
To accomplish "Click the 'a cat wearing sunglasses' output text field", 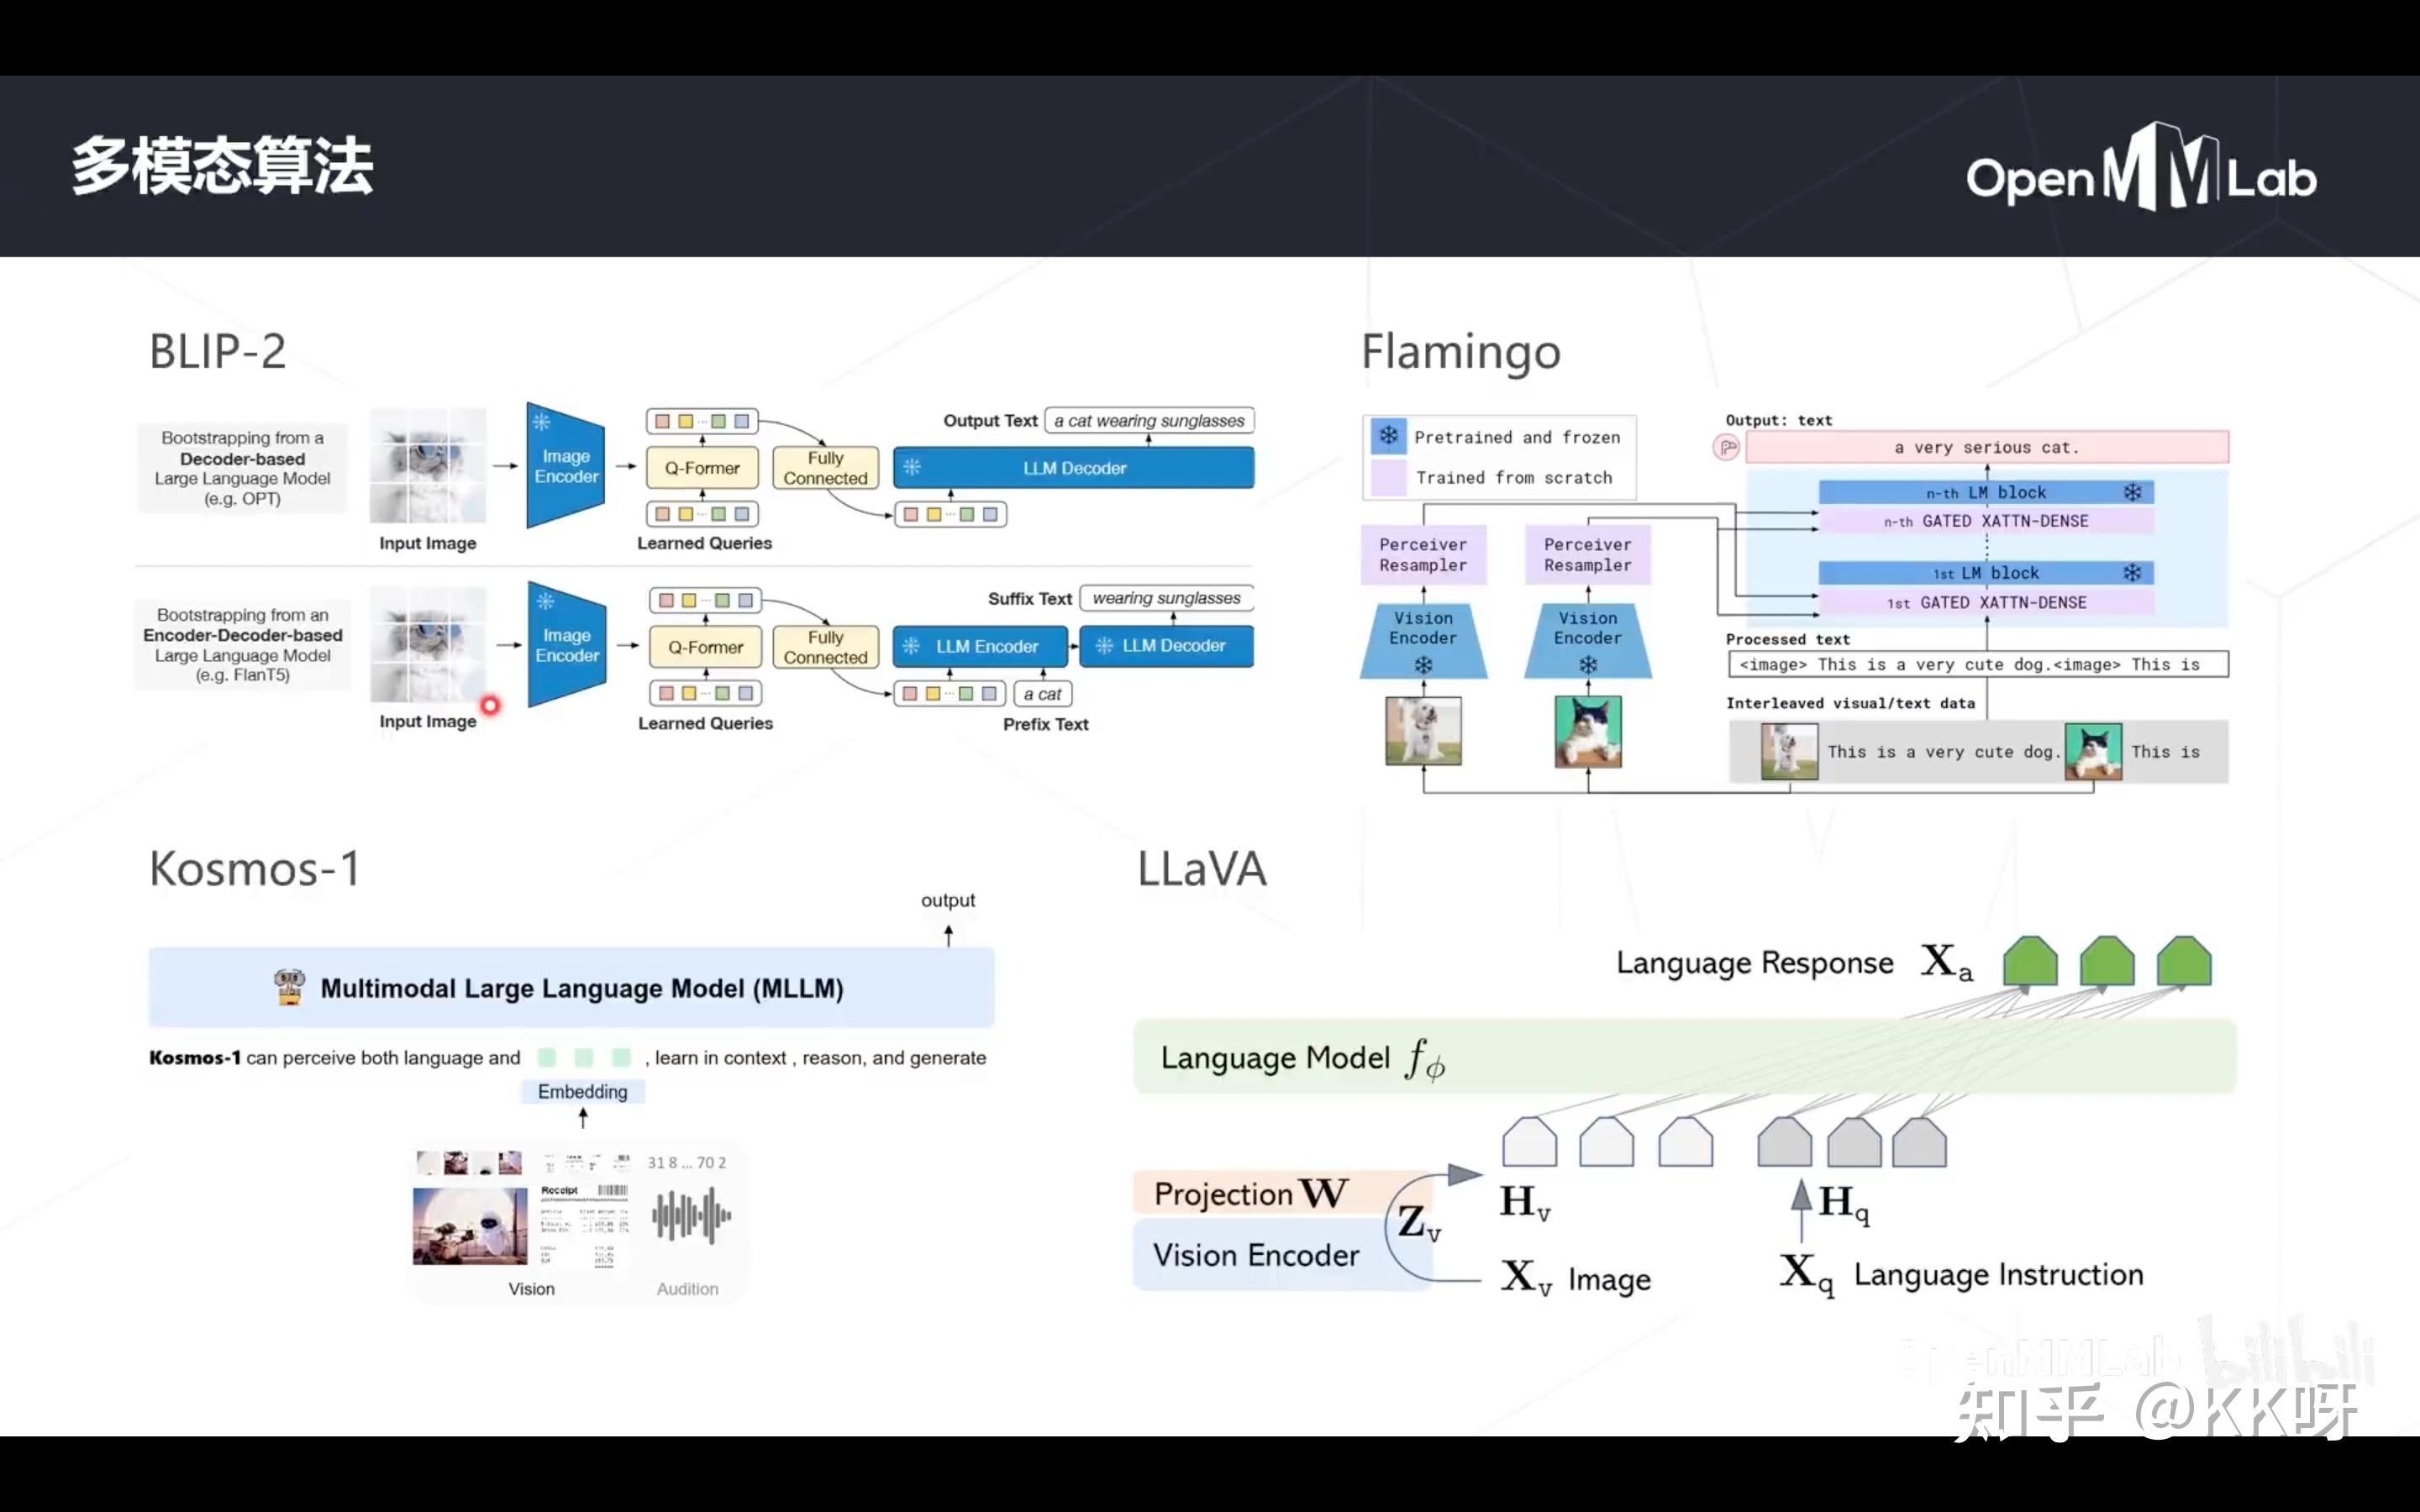I will pos(1148,420).
